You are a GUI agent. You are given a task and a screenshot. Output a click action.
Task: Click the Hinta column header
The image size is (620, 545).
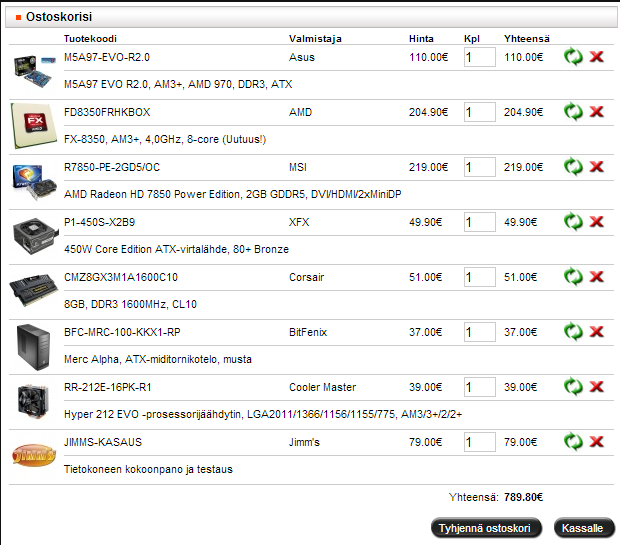click(x=421, y=39)
